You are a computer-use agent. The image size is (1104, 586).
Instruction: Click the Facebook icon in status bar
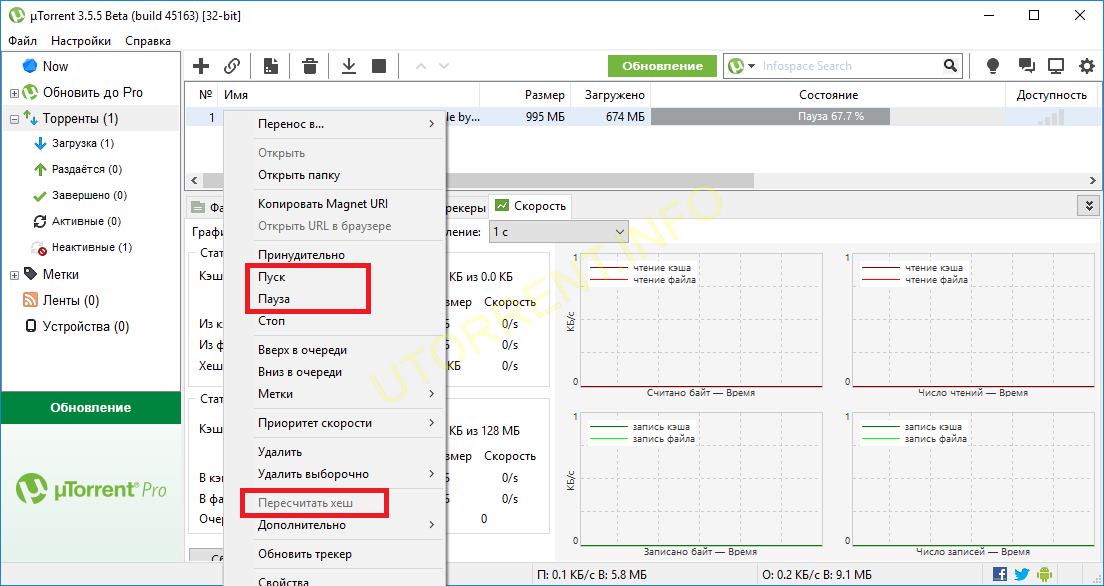pyautogui.click(x=1000, y=573)
